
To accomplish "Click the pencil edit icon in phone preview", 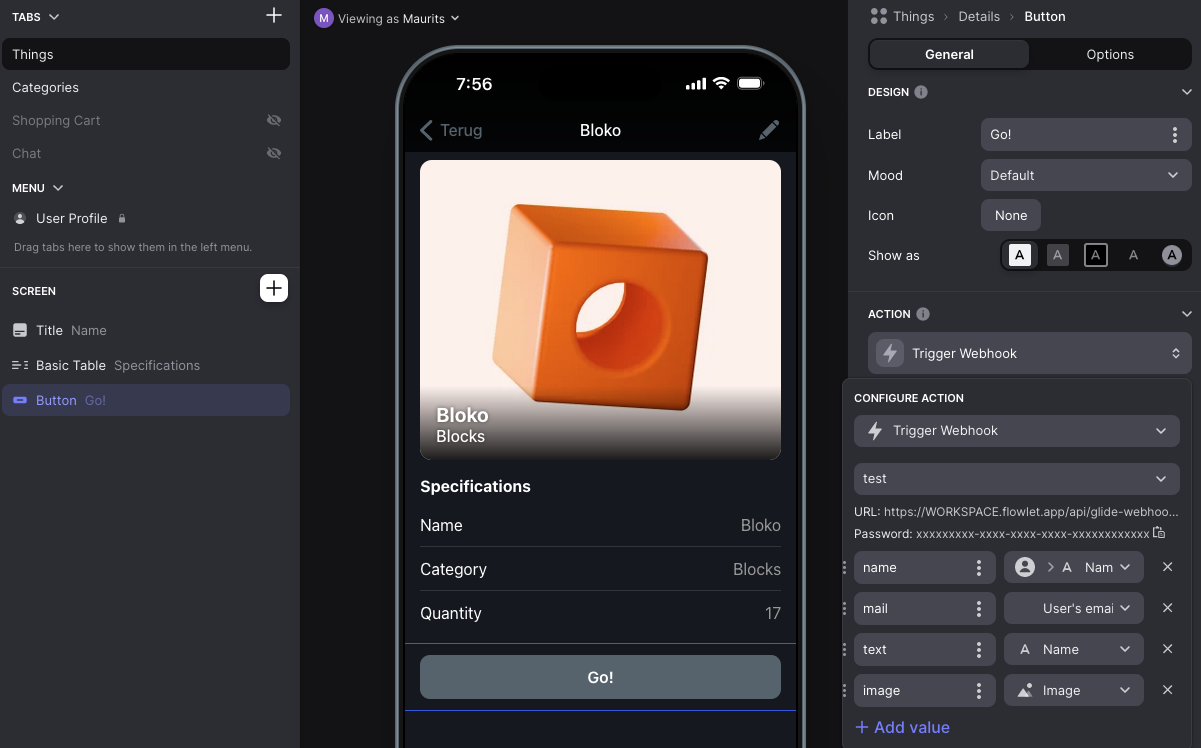I will tap(768, 130).
